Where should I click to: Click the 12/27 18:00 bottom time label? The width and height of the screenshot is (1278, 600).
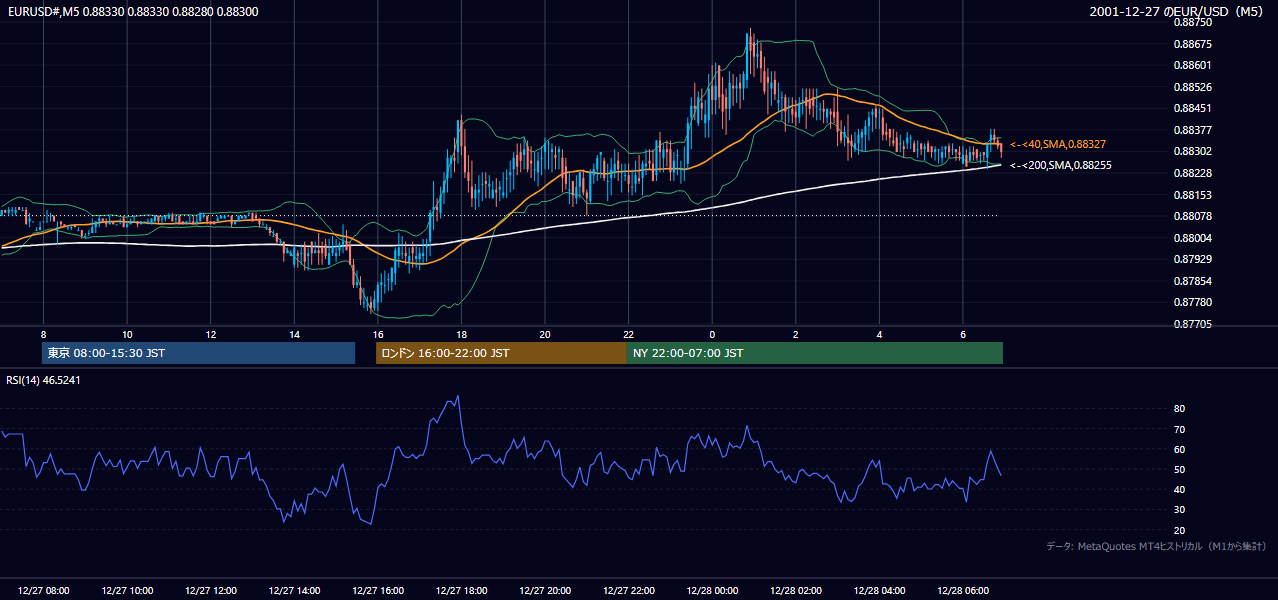(461, 591)
